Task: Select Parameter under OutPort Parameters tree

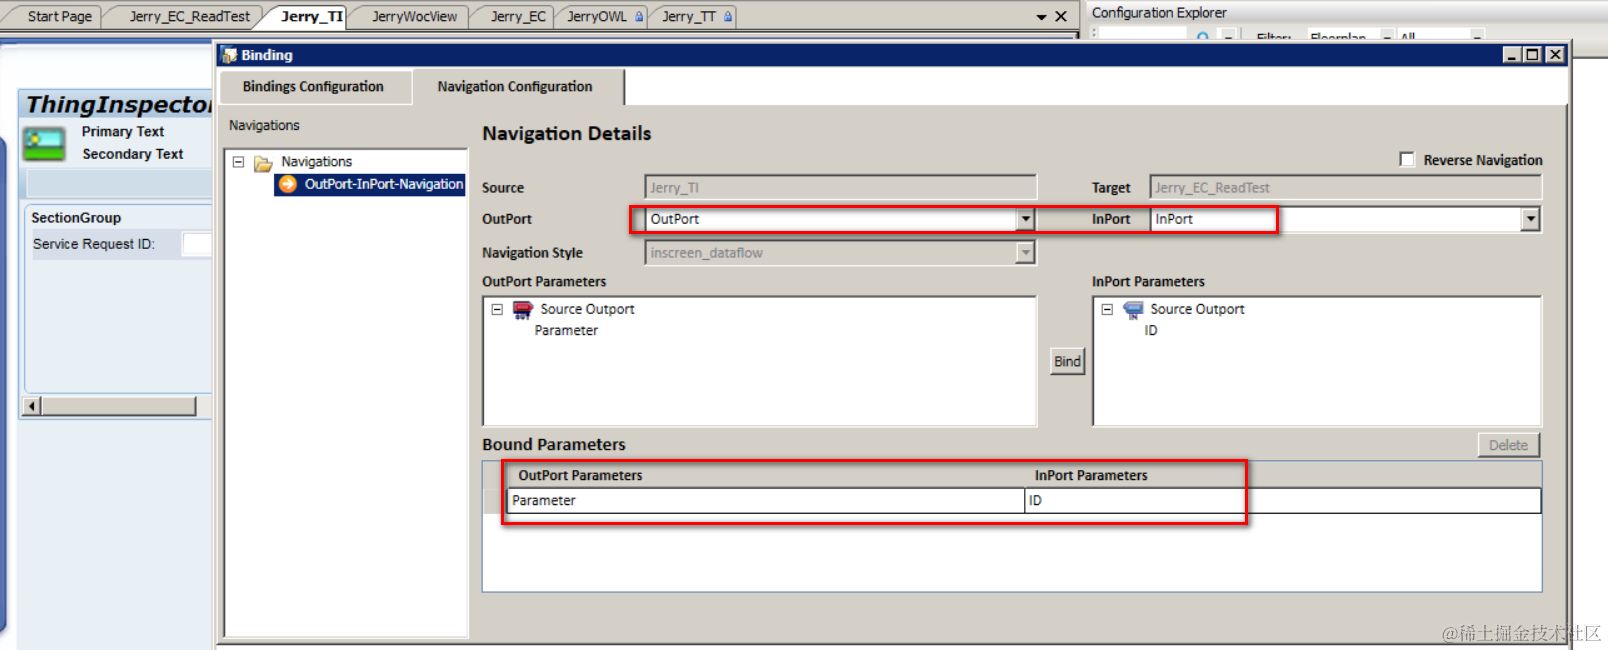Action: pos(566,331)
